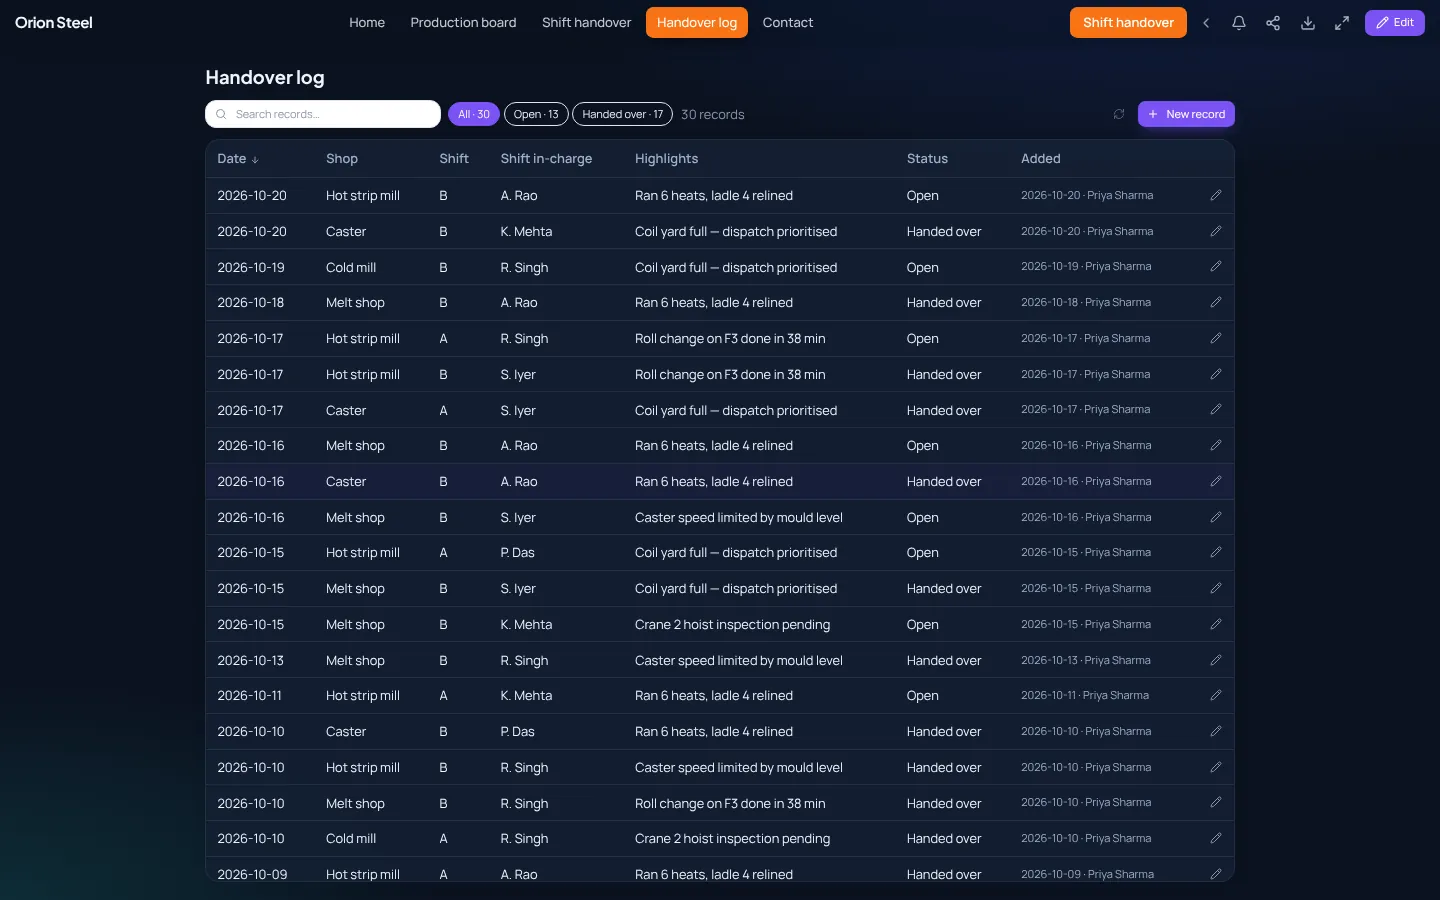Click the orange Shift handover button
Screen dimensions: 1440x900
click(1128, 23)
